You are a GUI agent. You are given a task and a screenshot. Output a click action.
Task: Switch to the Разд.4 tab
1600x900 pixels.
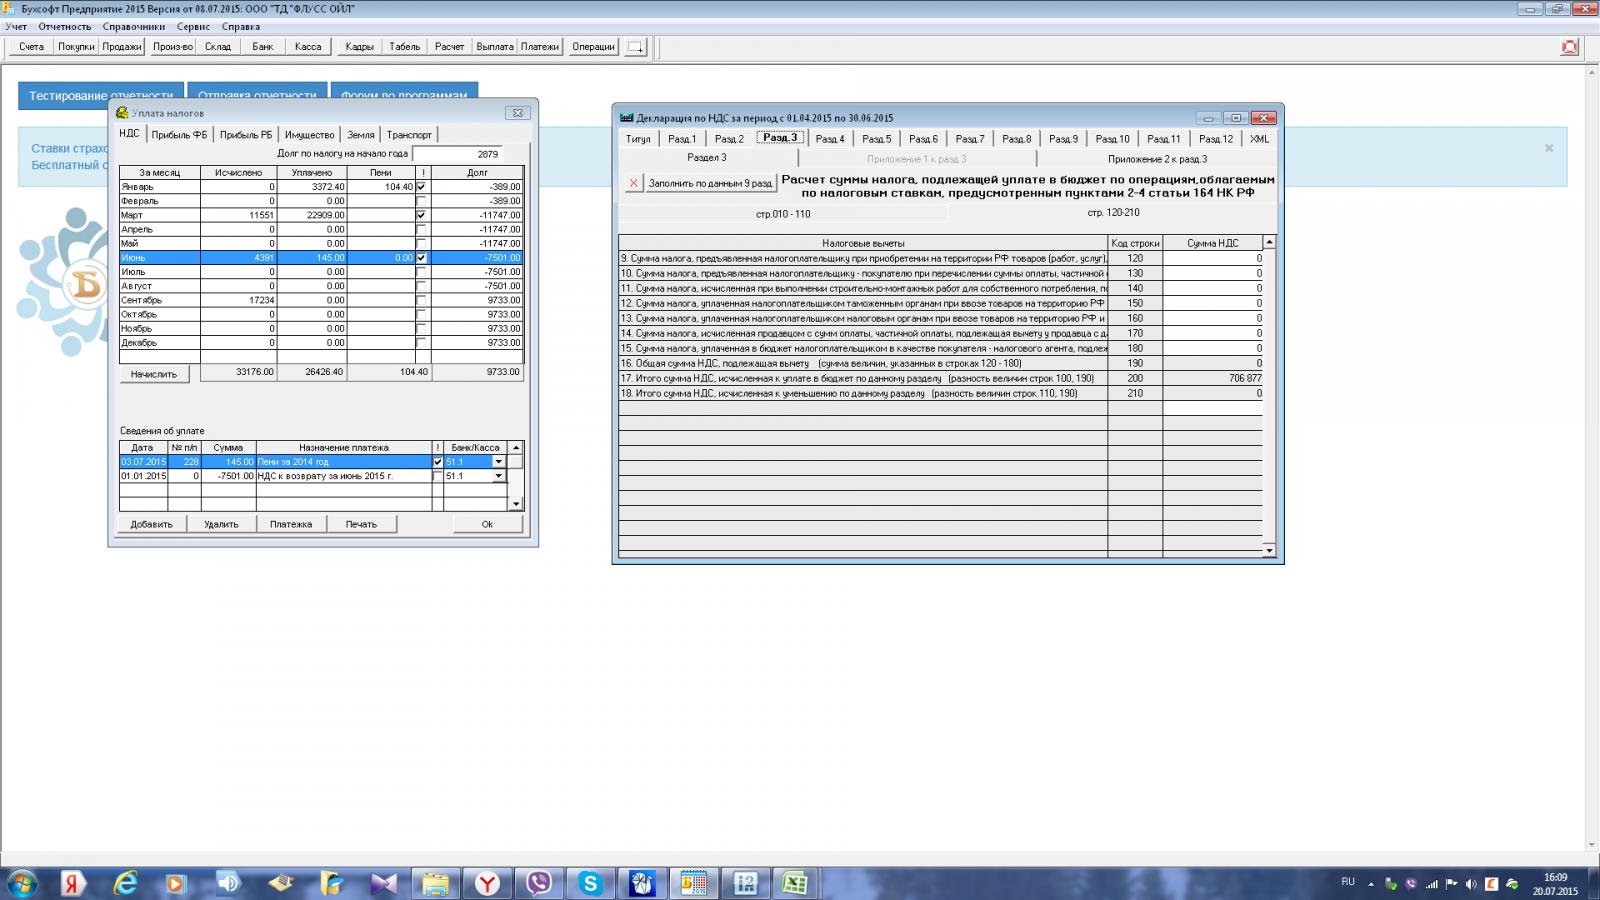pyautogui.click(x=829, y=139)
